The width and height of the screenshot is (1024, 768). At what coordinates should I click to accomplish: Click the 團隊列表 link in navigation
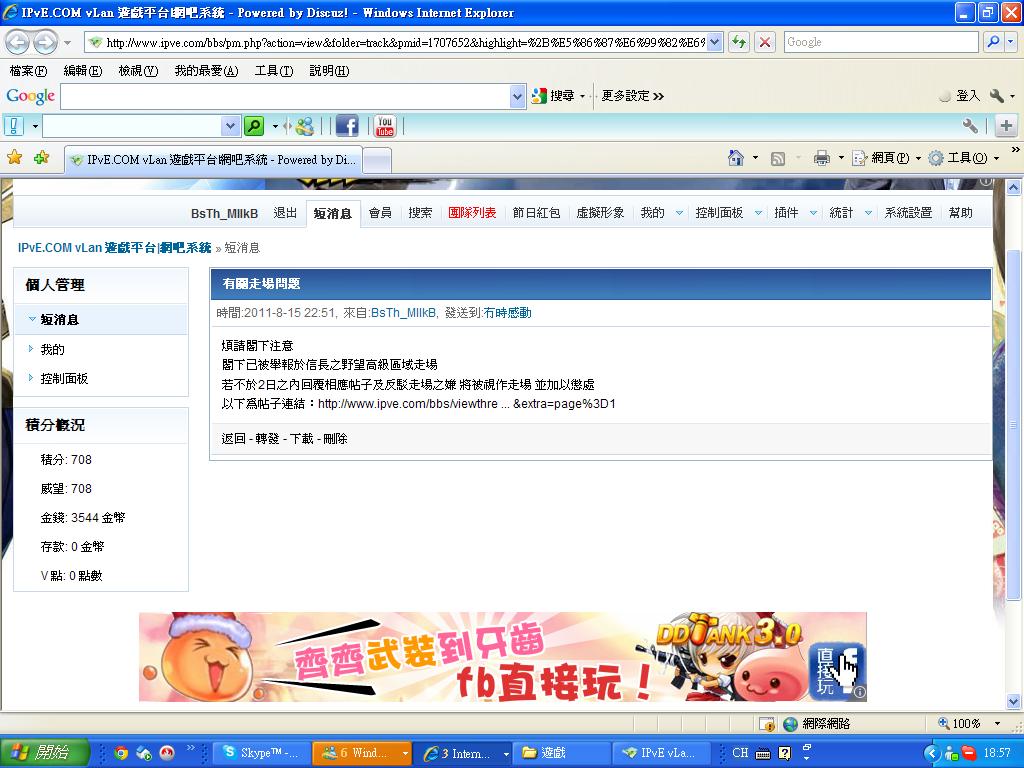click(472, 213)
